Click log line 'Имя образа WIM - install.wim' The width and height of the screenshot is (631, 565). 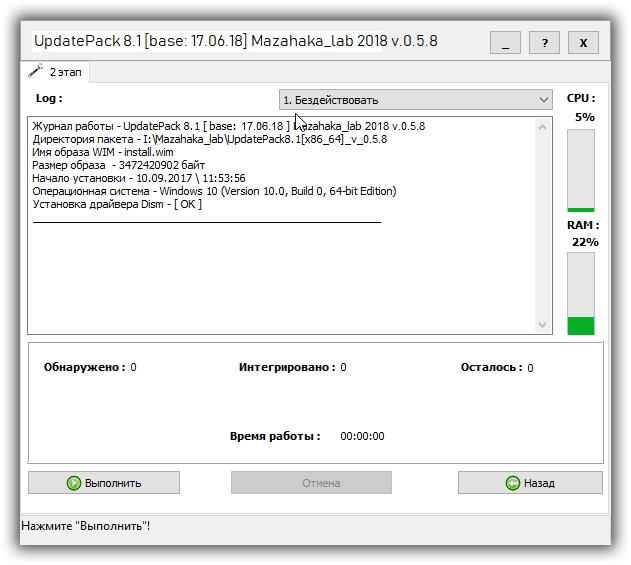(x=103, y=152)
